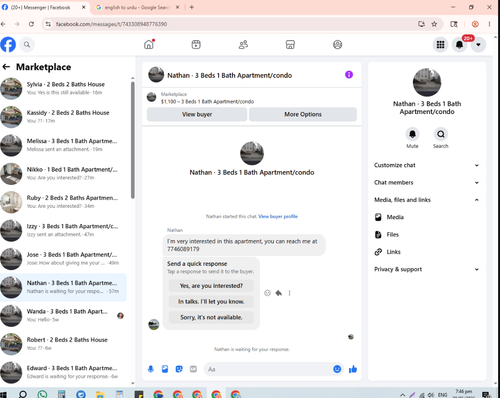Open the Groups profile-circle icon
The width and height of the screenshot is (500, 398).
(x=337, y=44)
